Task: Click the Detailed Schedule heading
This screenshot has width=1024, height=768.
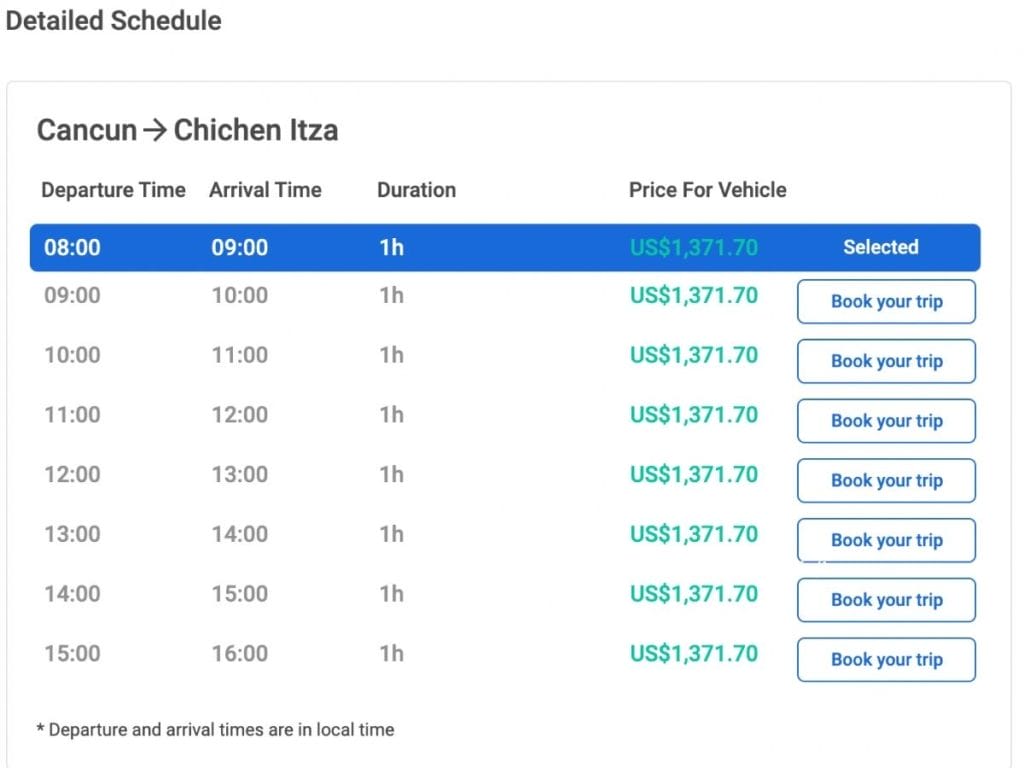Action: 113,20
